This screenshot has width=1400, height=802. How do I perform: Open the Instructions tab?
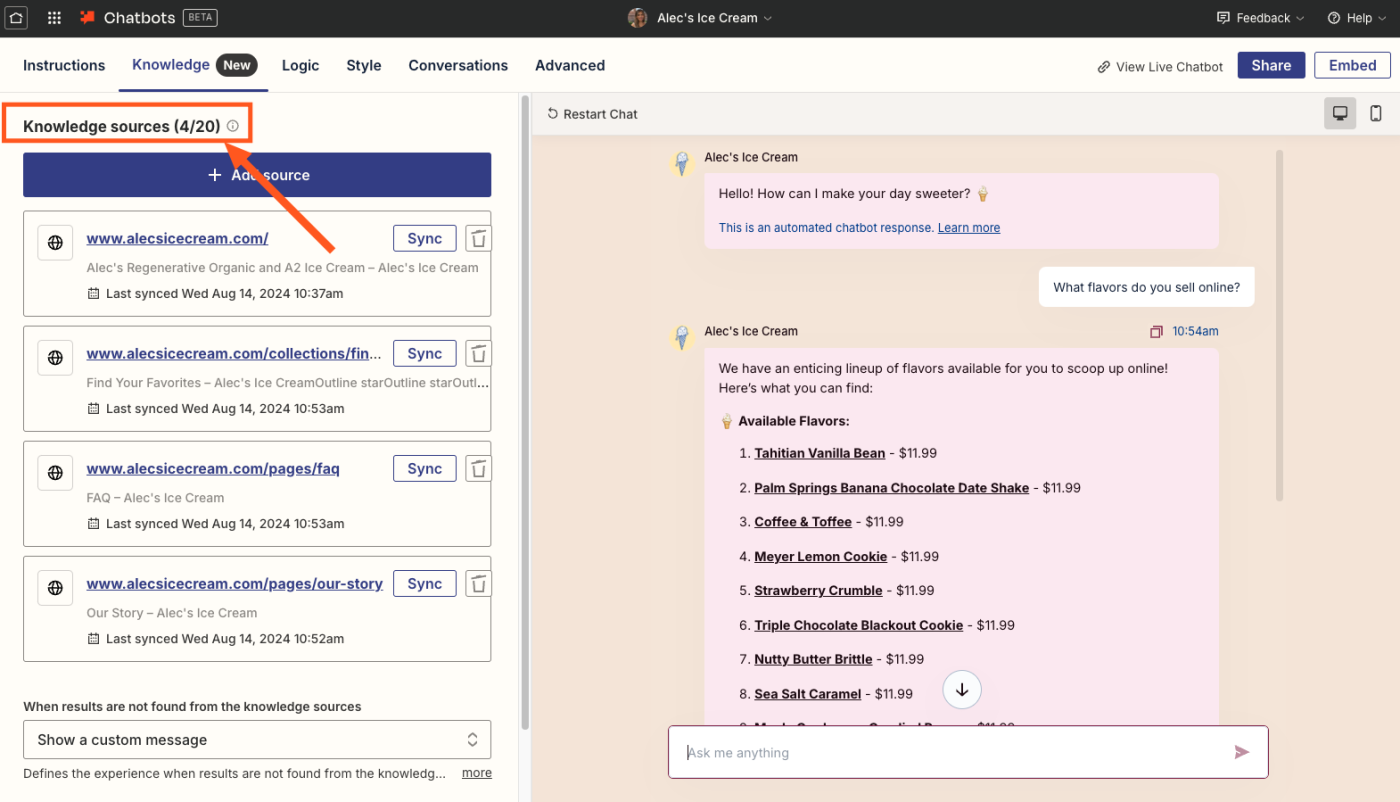(x=64, y=65)
